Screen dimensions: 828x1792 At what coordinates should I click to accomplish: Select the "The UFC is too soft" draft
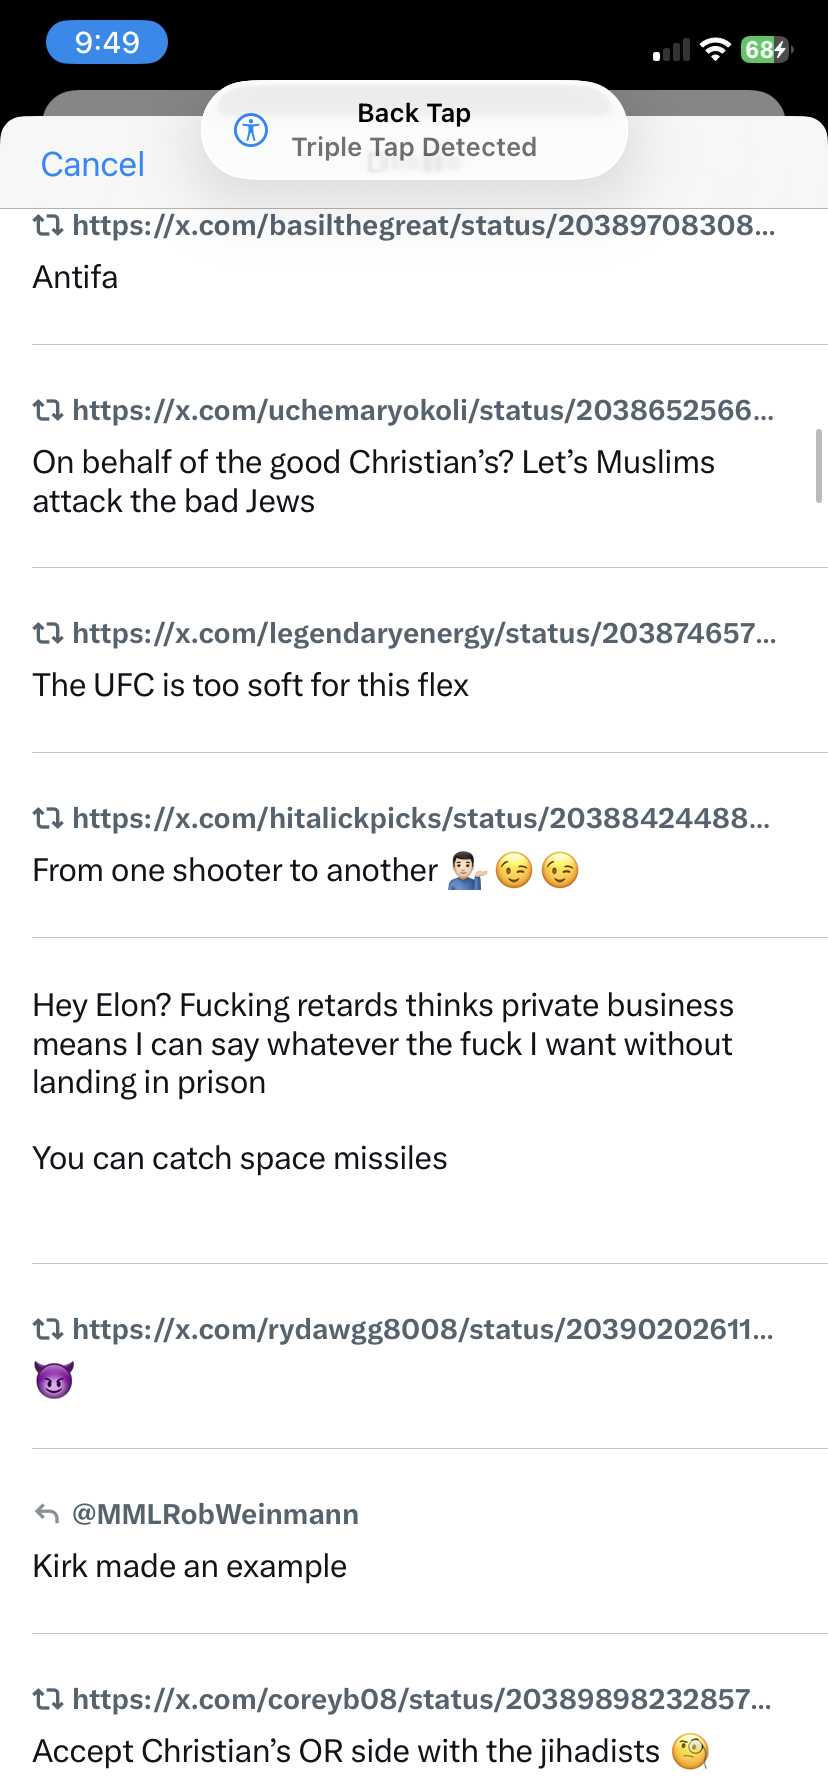coord(251,685)
